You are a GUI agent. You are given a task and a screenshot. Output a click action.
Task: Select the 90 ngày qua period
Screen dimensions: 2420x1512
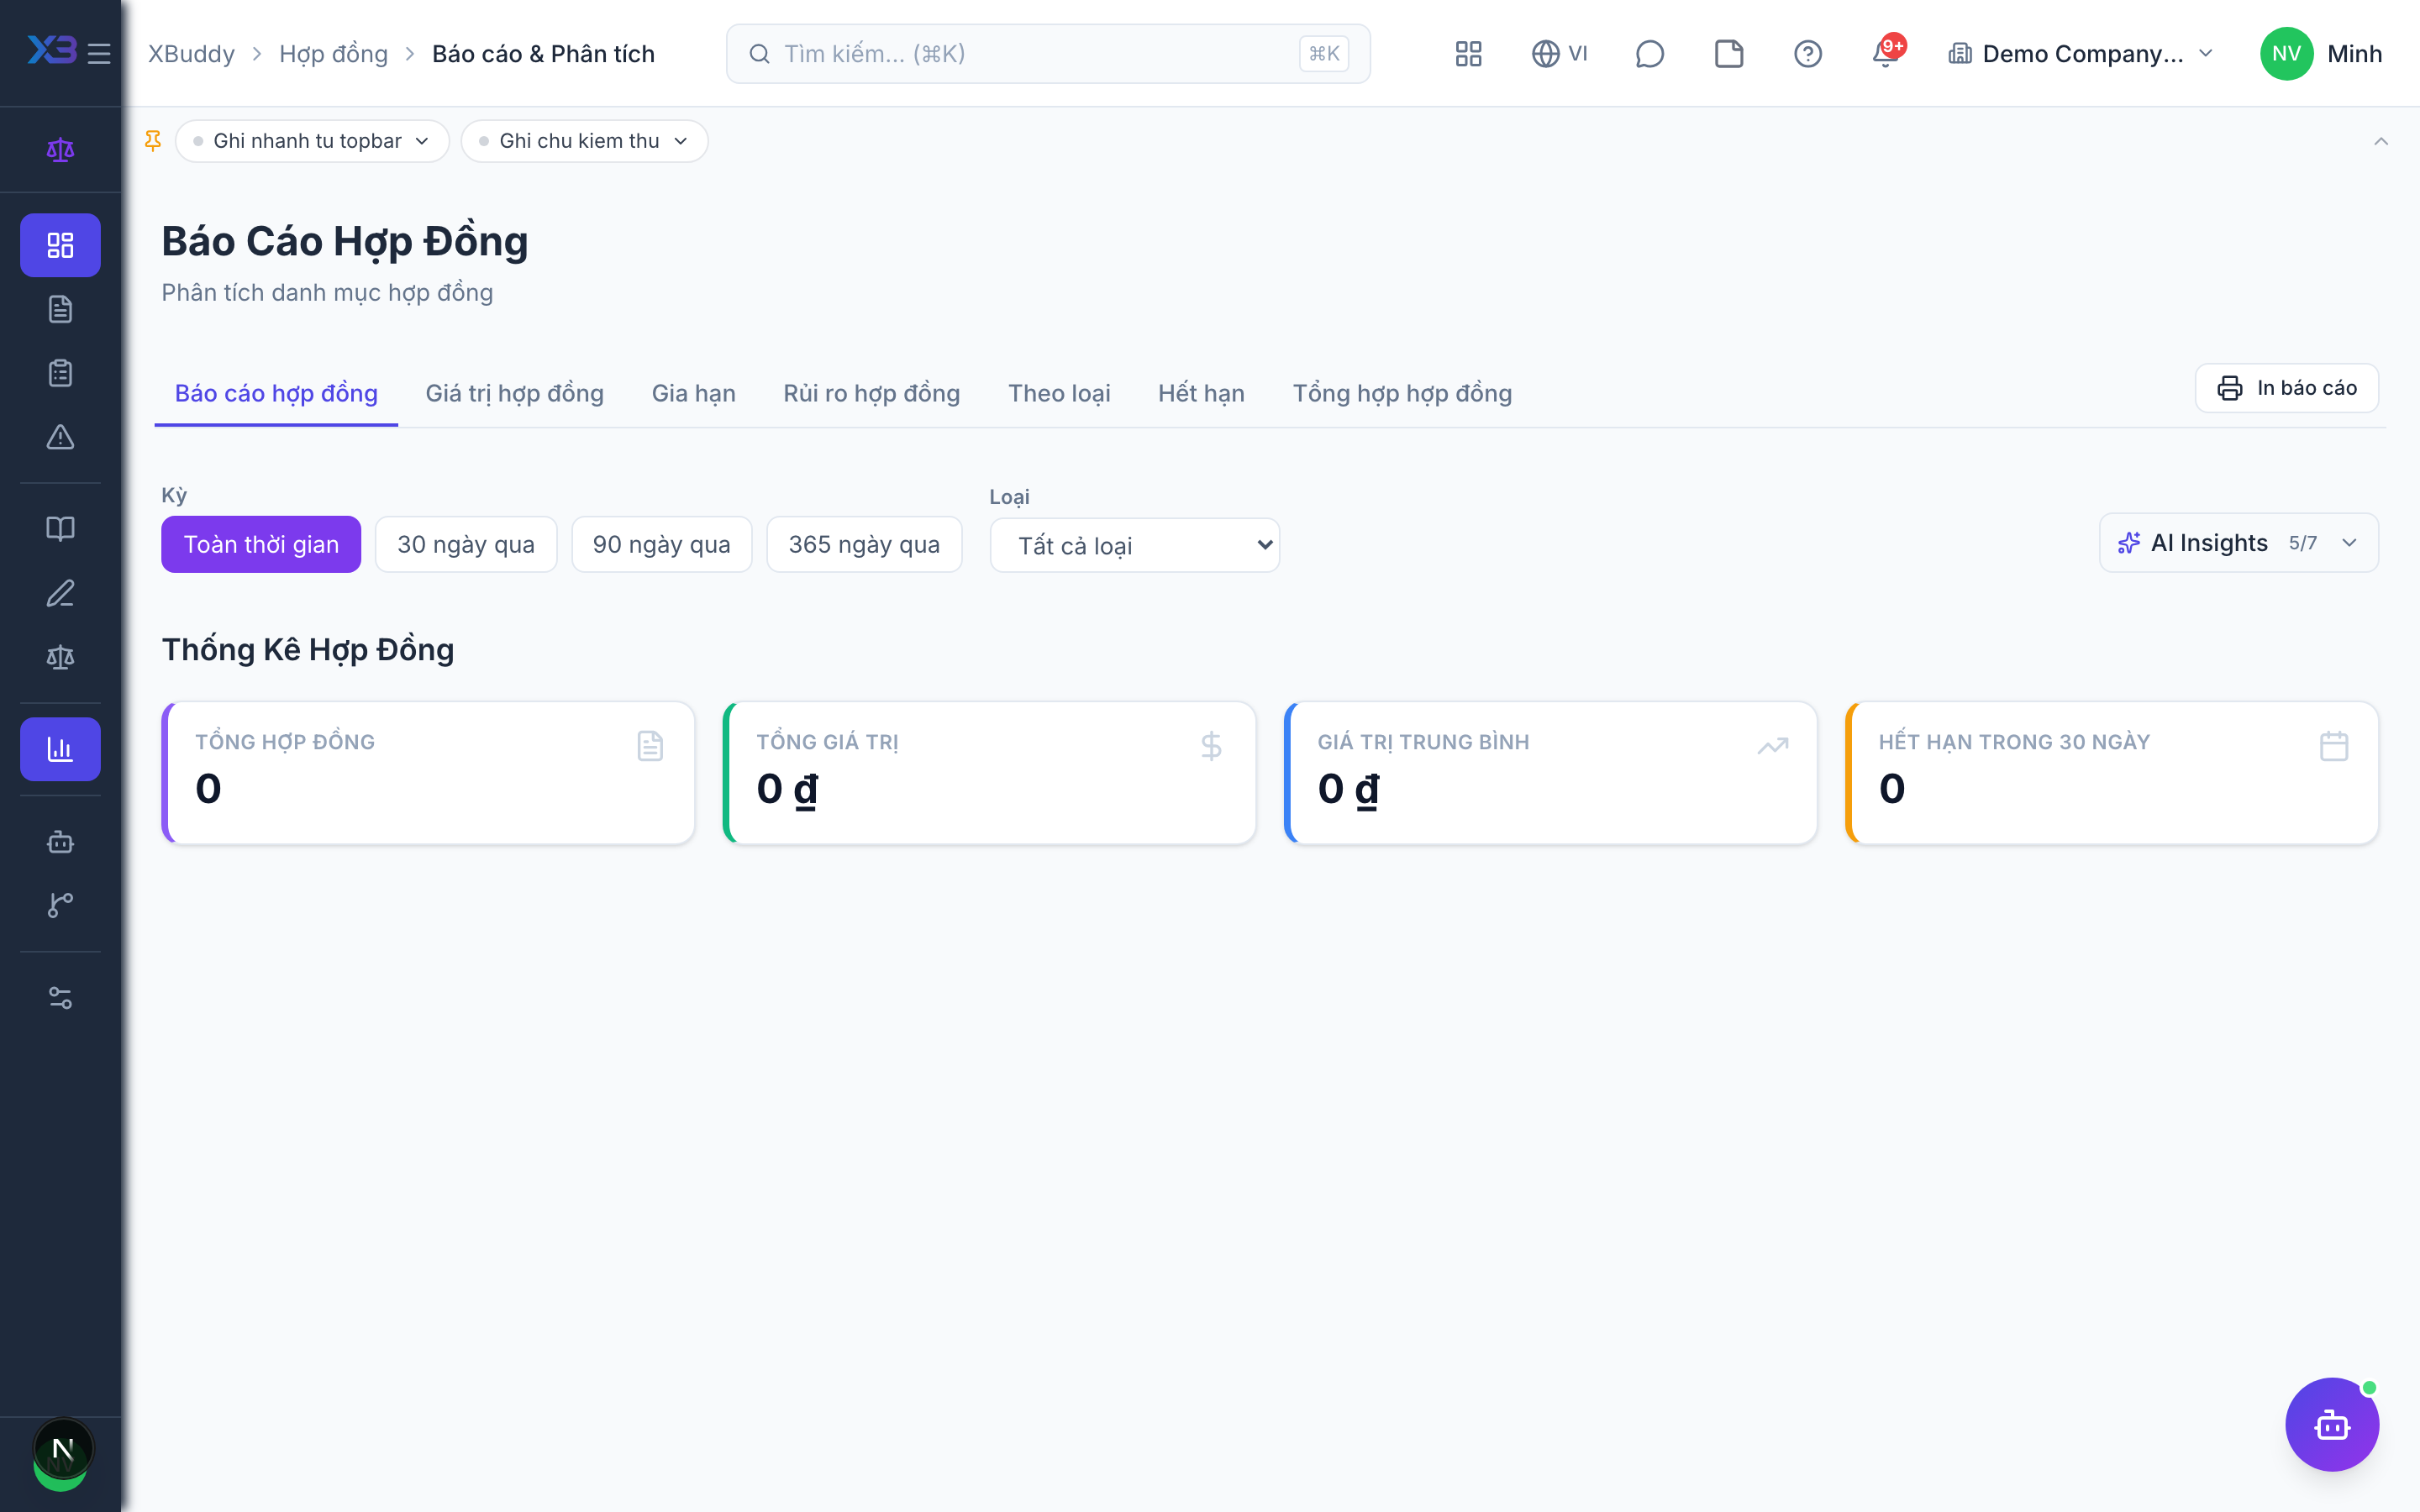(x=661, y=544)
